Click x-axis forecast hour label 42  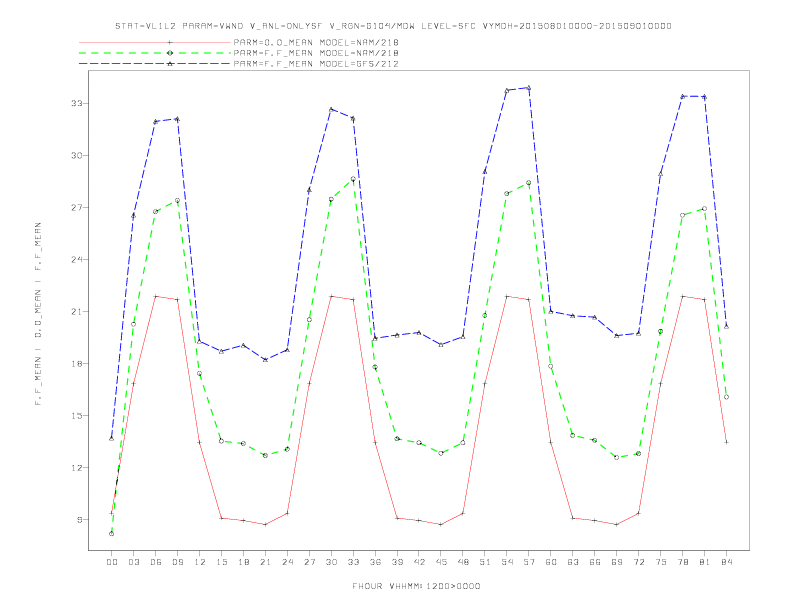coord(419,562)
